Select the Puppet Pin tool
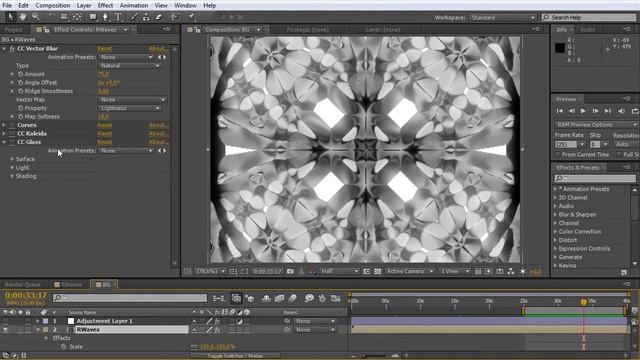 click(191, 17)
